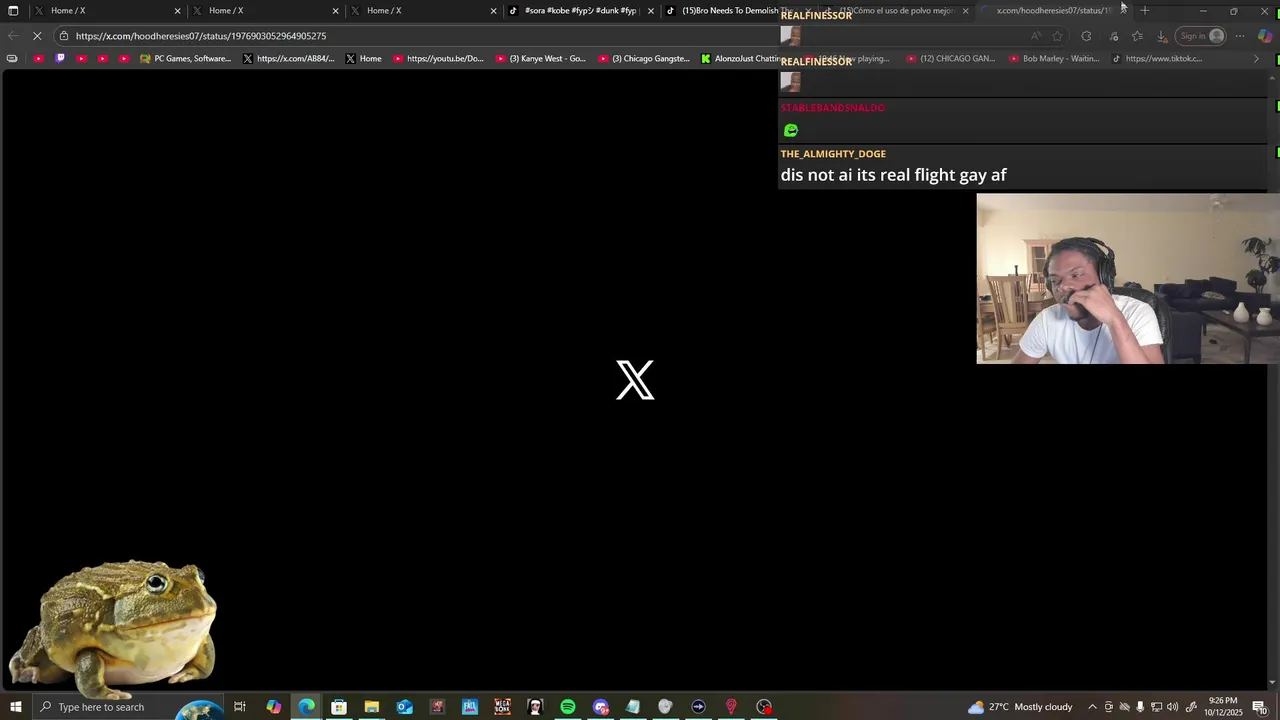Switch to the first Home / X tab
Screen dimensions: 1280x720
[105, 11]
